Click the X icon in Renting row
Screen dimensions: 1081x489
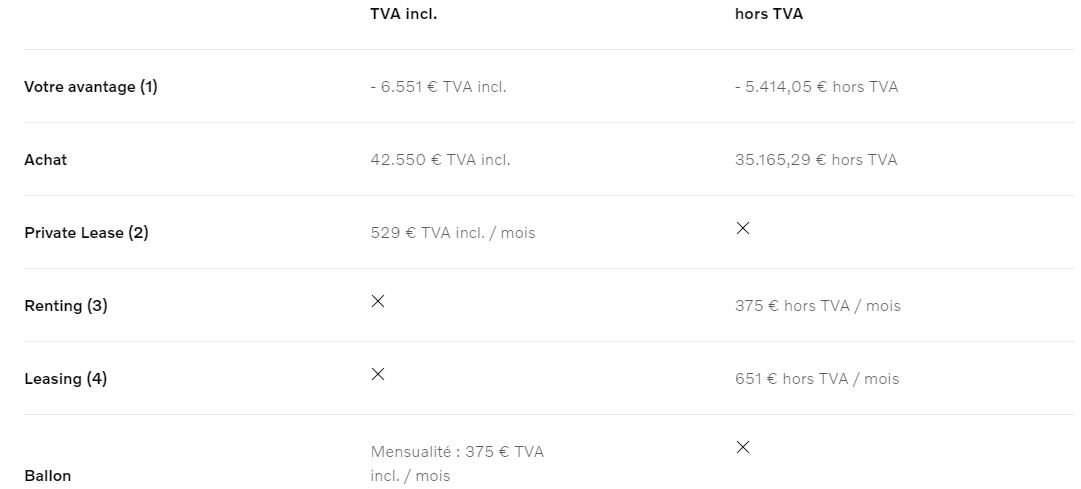(x=378, y=301)
